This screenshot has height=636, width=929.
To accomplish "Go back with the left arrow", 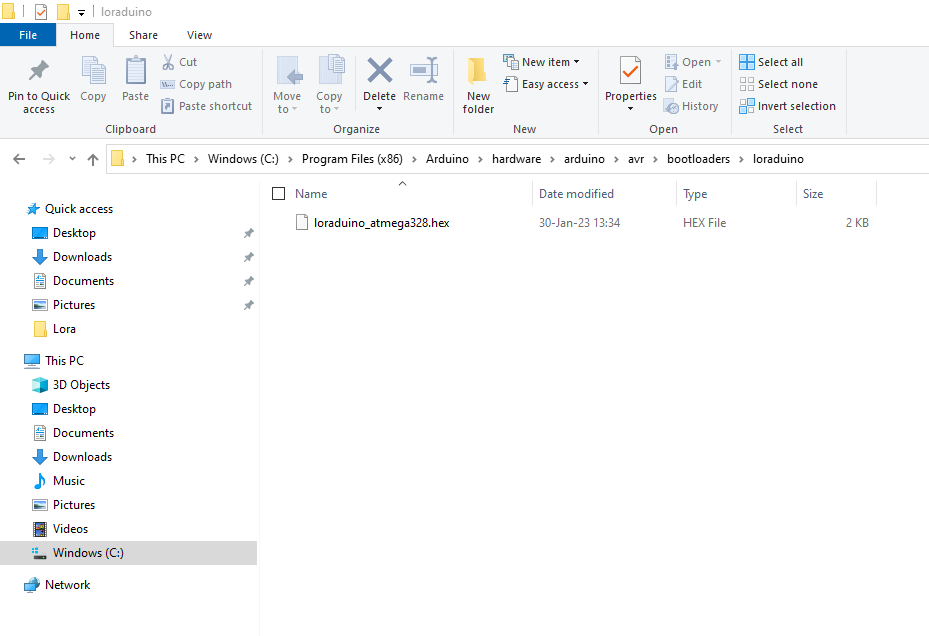I will click(x=19, y=159).
